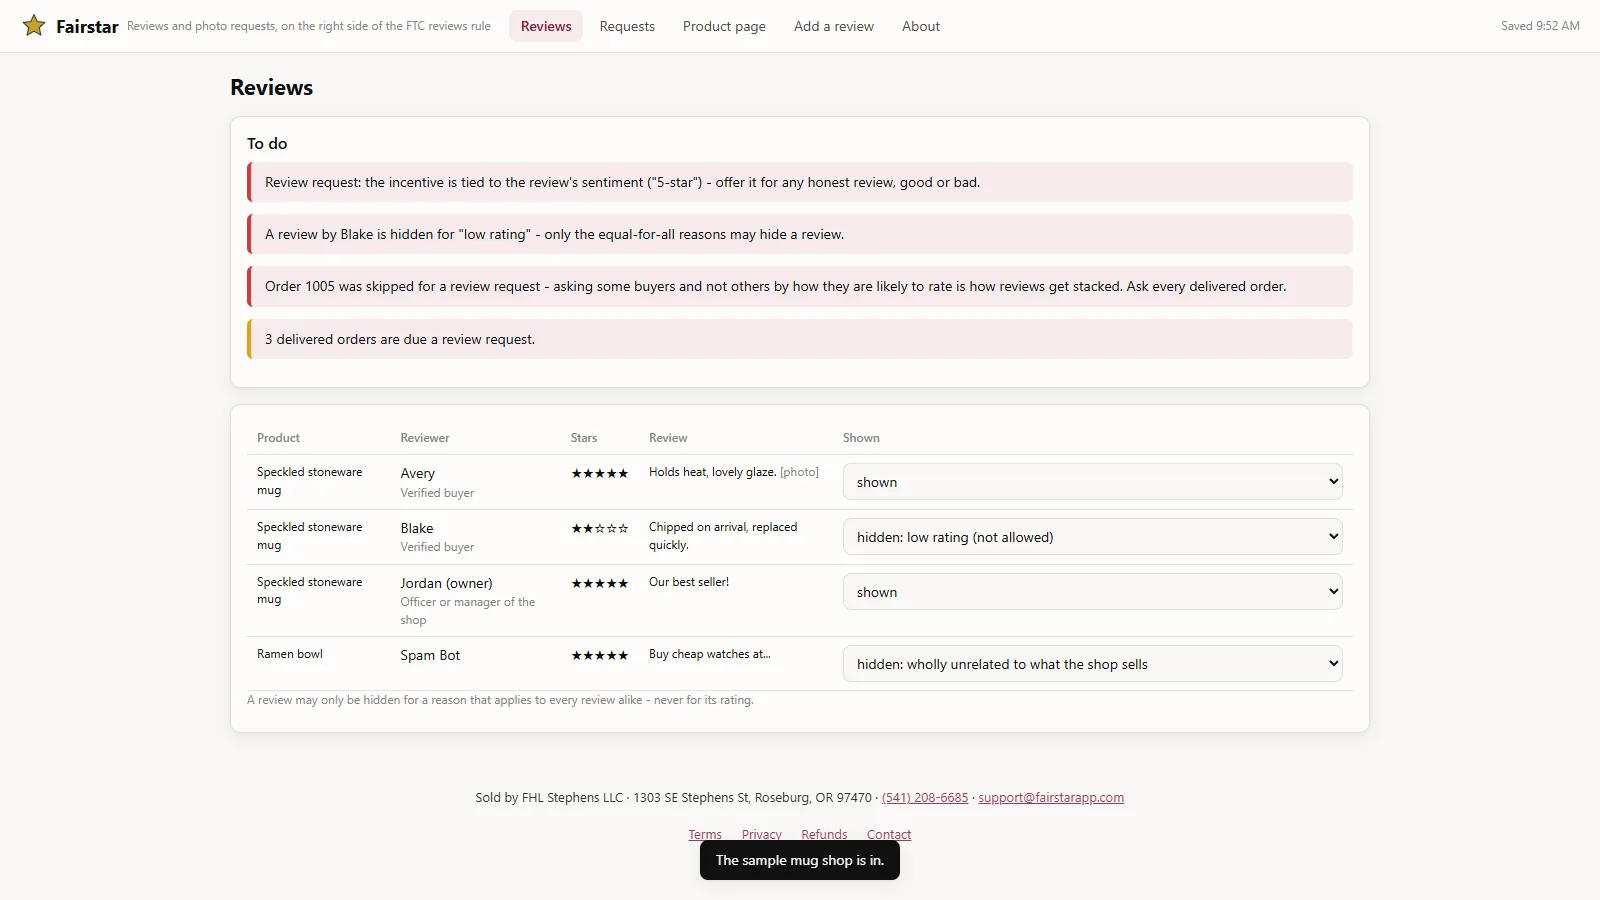Image resolution: width=1600 pixels, height=900 pixels.
Task: Click the five-star rating on Avery's review
Action: tap(600, 473)
